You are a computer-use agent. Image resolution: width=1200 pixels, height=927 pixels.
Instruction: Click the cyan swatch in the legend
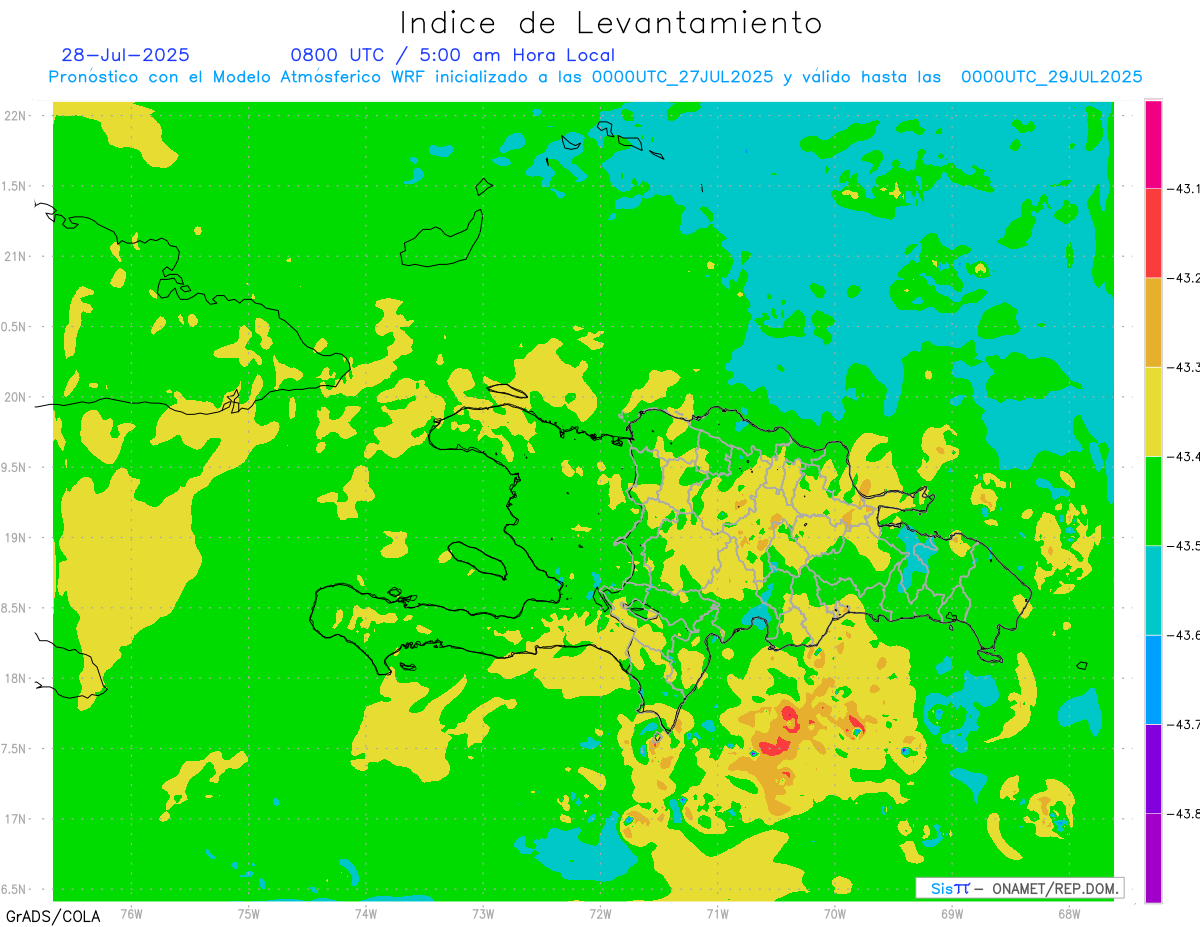[x=1153, y=589]
